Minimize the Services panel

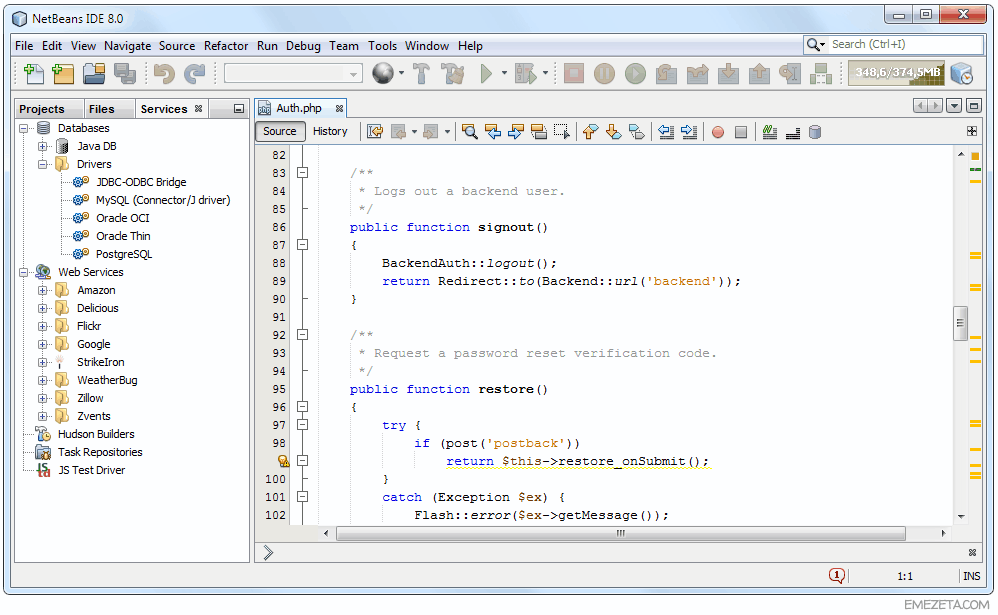coord(239,109)
